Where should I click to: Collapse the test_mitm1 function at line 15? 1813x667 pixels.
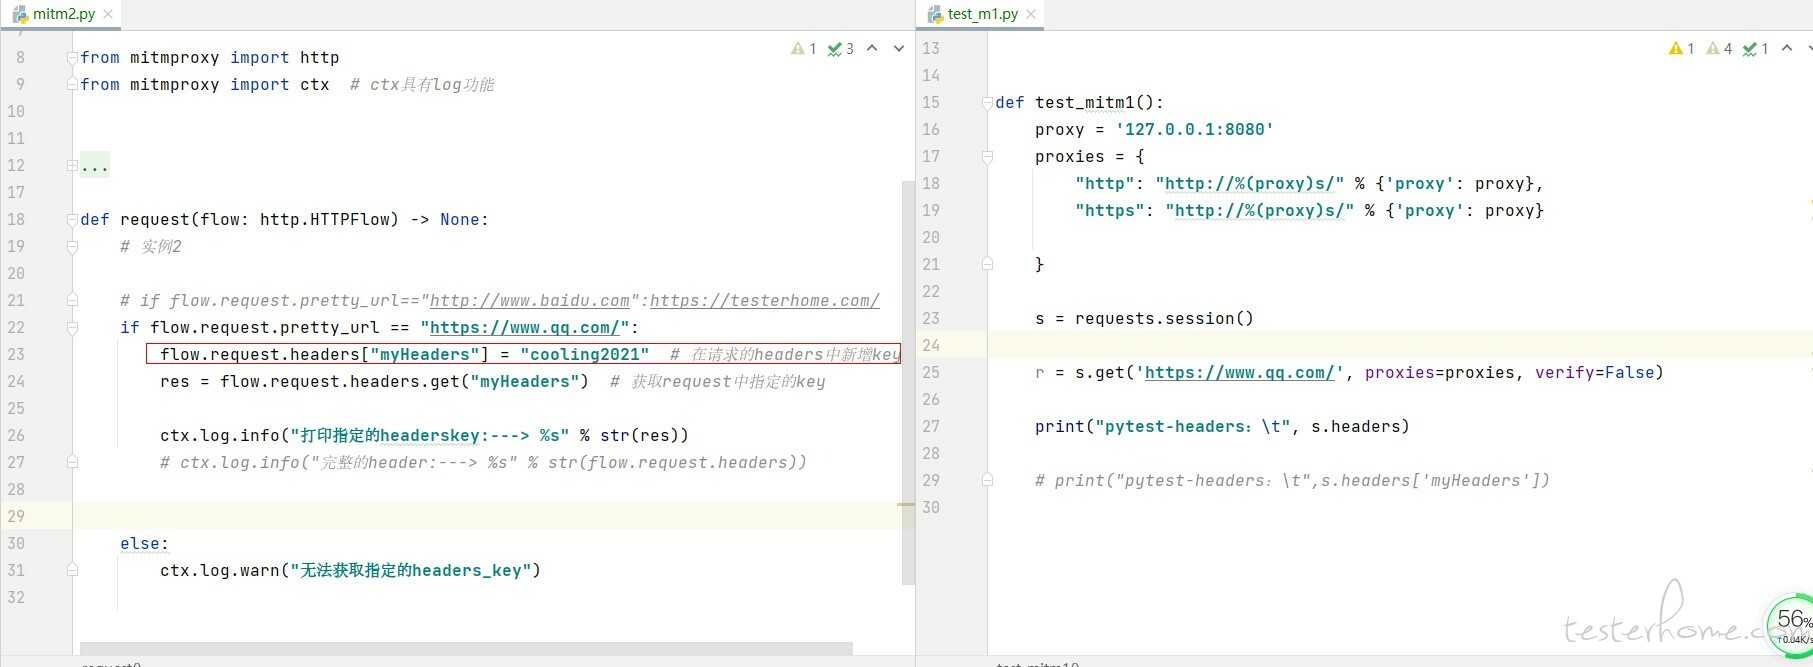(x=987, y=102)
